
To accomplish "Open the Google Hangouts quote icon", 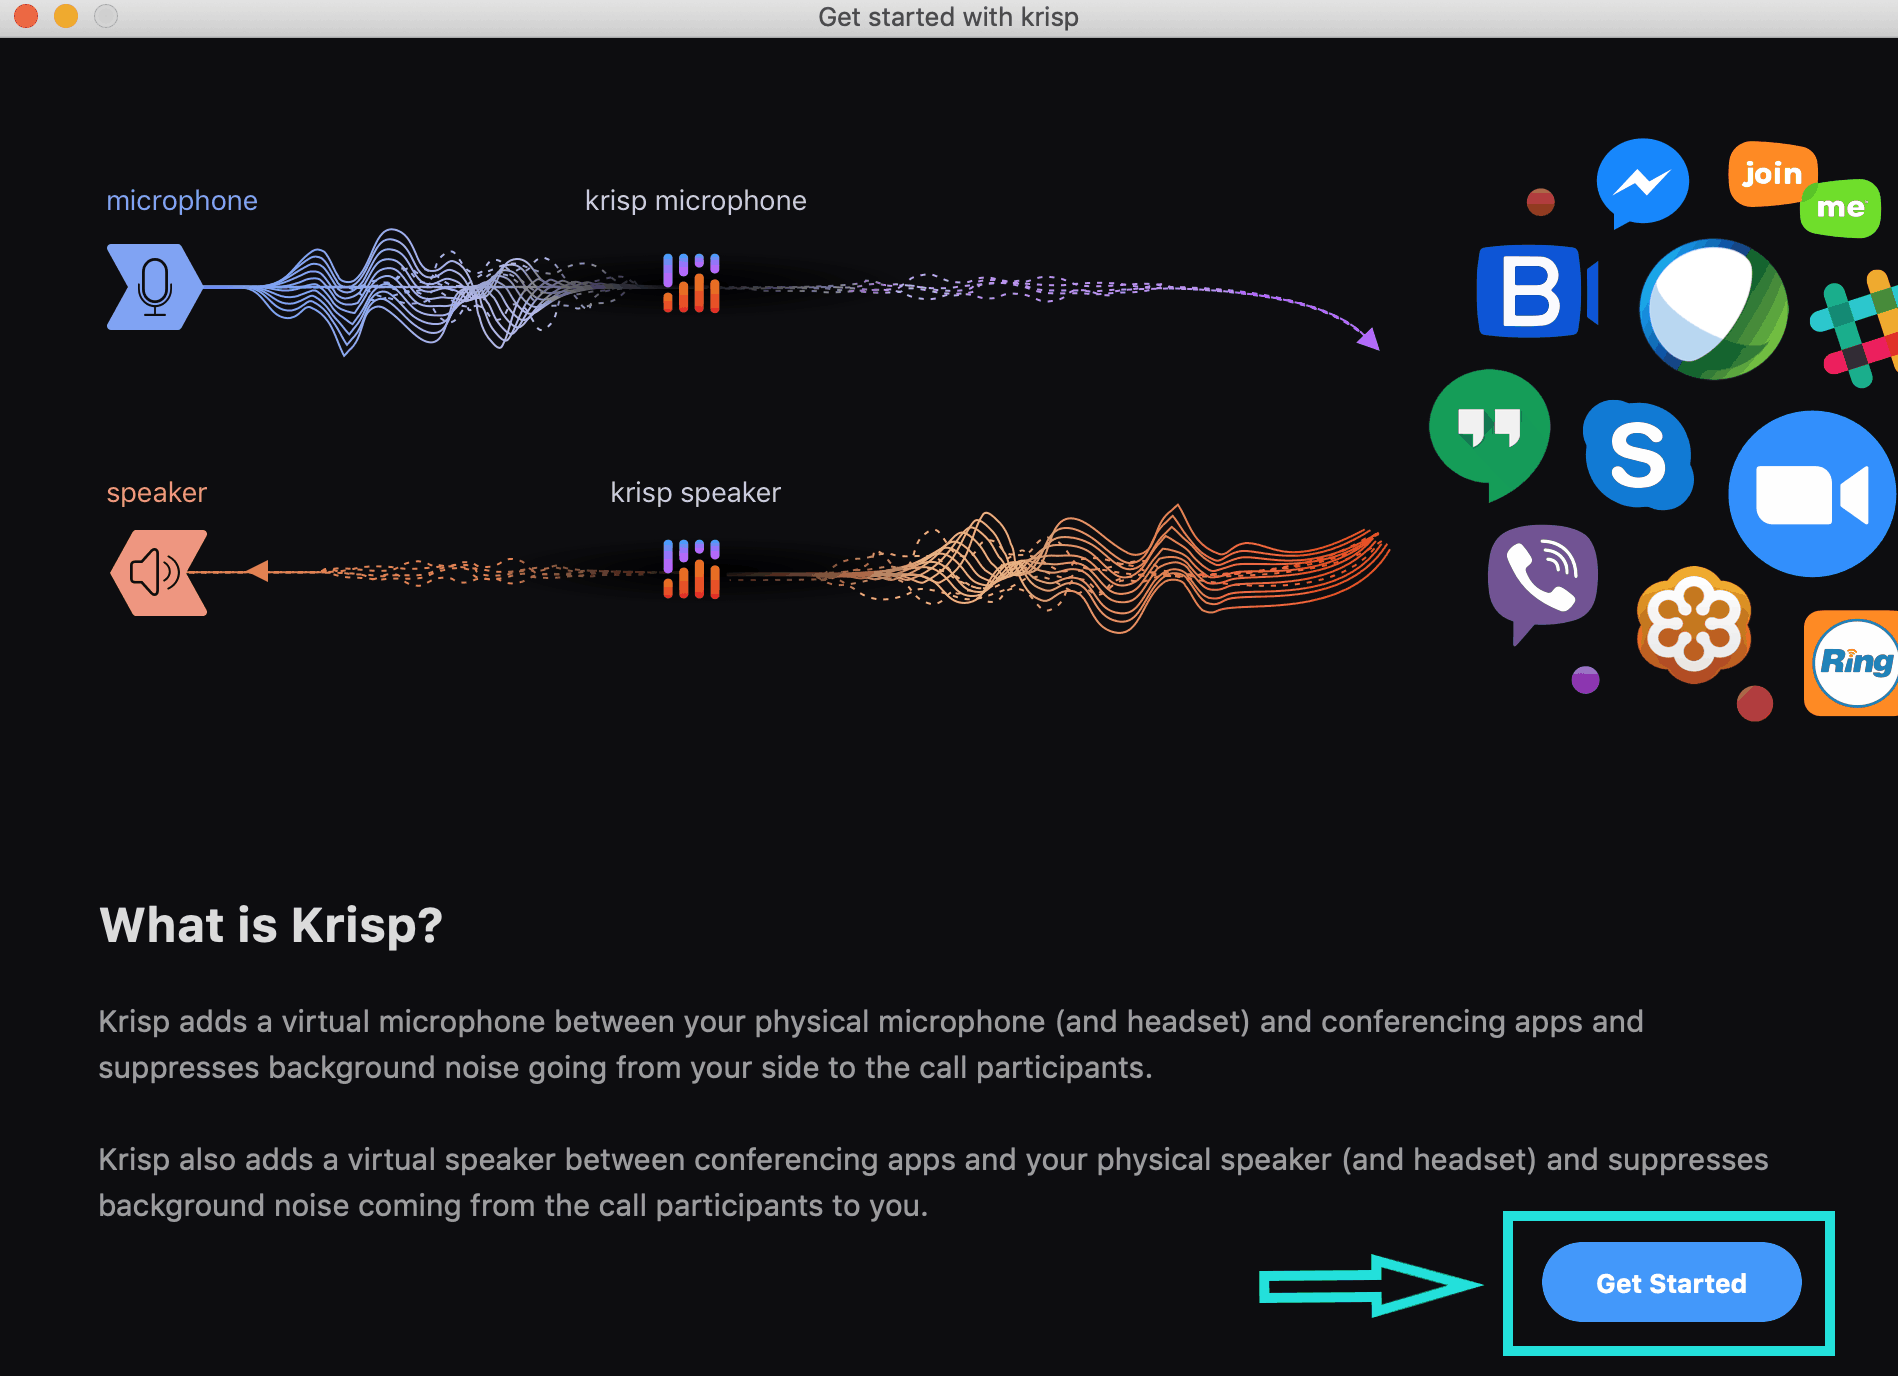I will (x=1490, y=433).
